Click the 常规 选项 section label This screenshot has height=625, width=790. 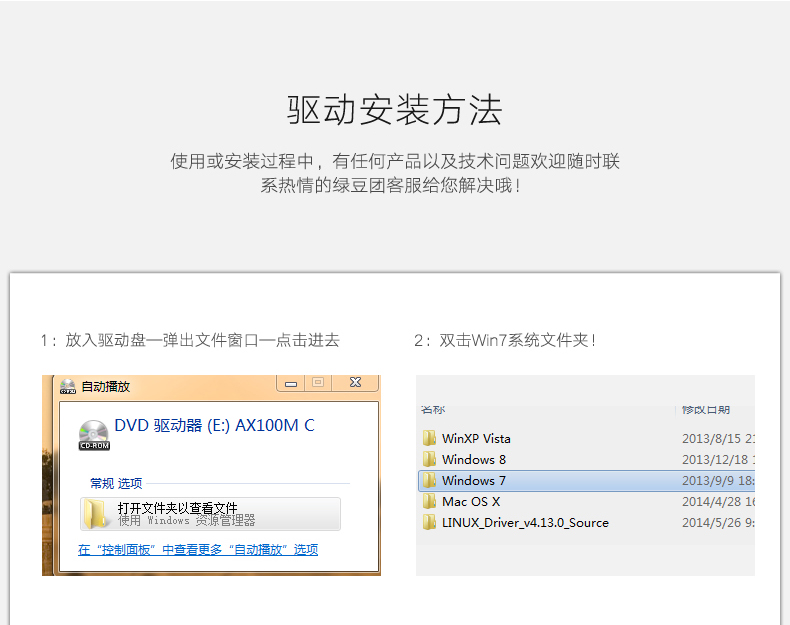116,483
